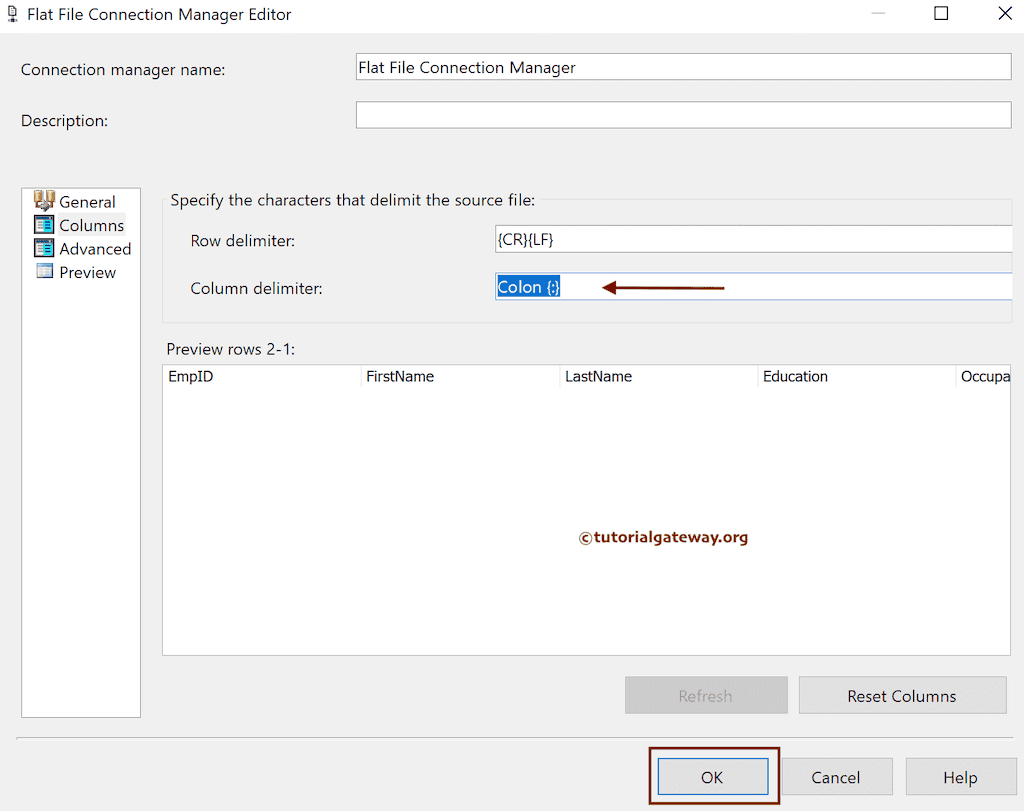The image size is (1024, 811).
Task: Click Cancel to discard changes
Action: [837, 776]
